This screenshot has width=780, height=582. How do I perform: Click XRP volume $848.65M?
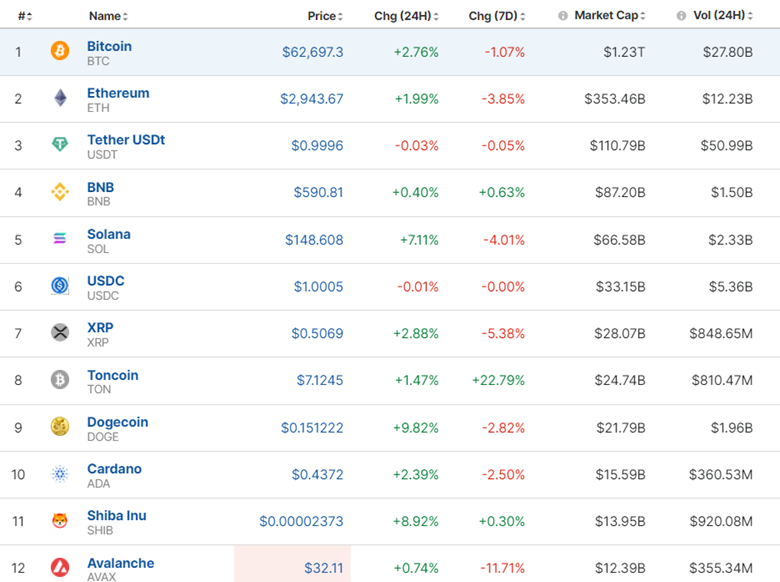721,333
